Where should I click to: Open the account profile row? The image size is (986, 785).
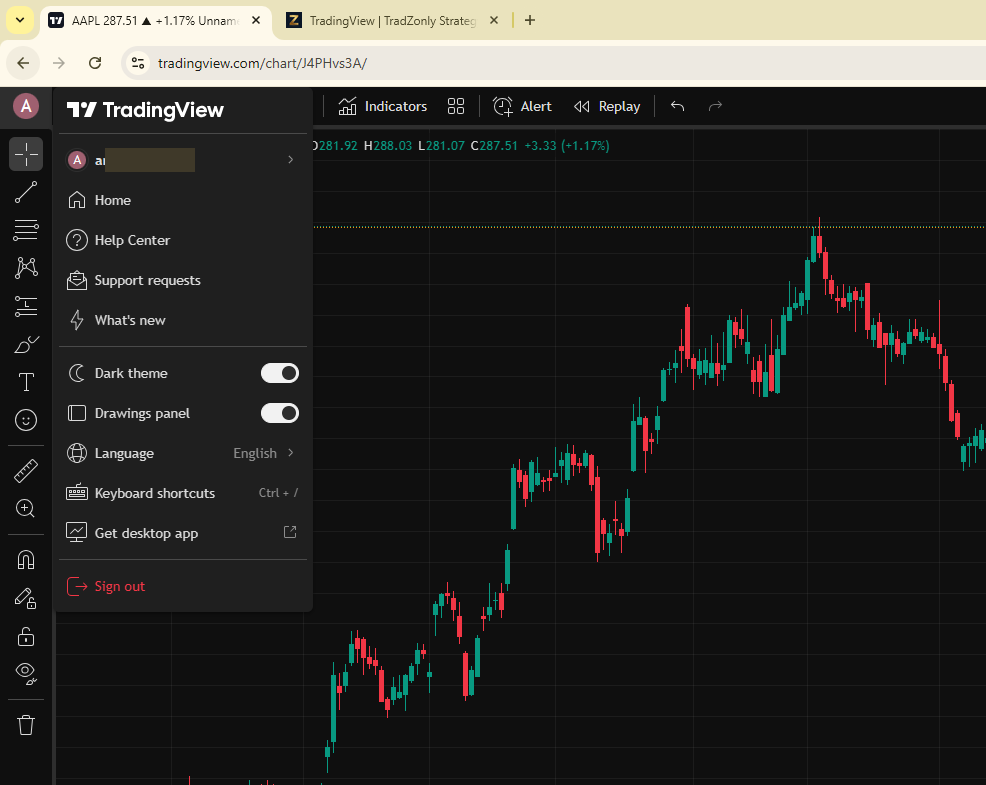tap(182, 160)
